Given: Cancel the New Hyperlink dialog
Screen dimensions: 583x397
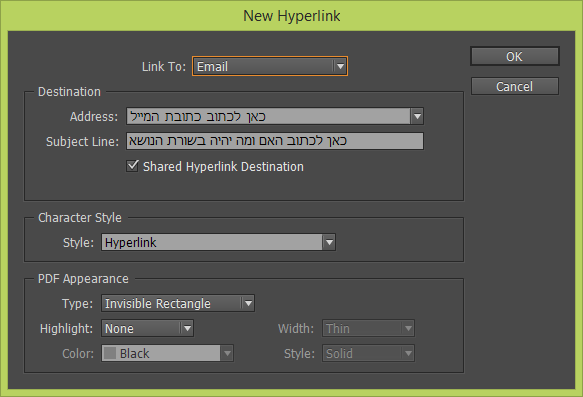Looking at the screenshot, I should click(x=515, y=86).
